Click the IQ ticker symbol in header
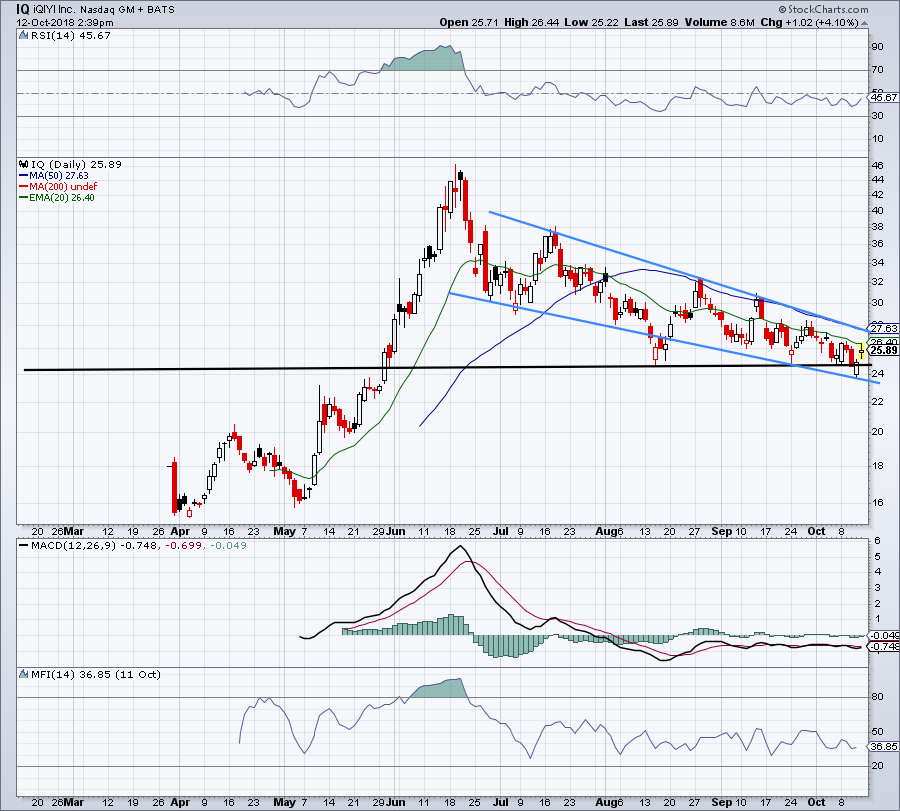 point(23,9)
